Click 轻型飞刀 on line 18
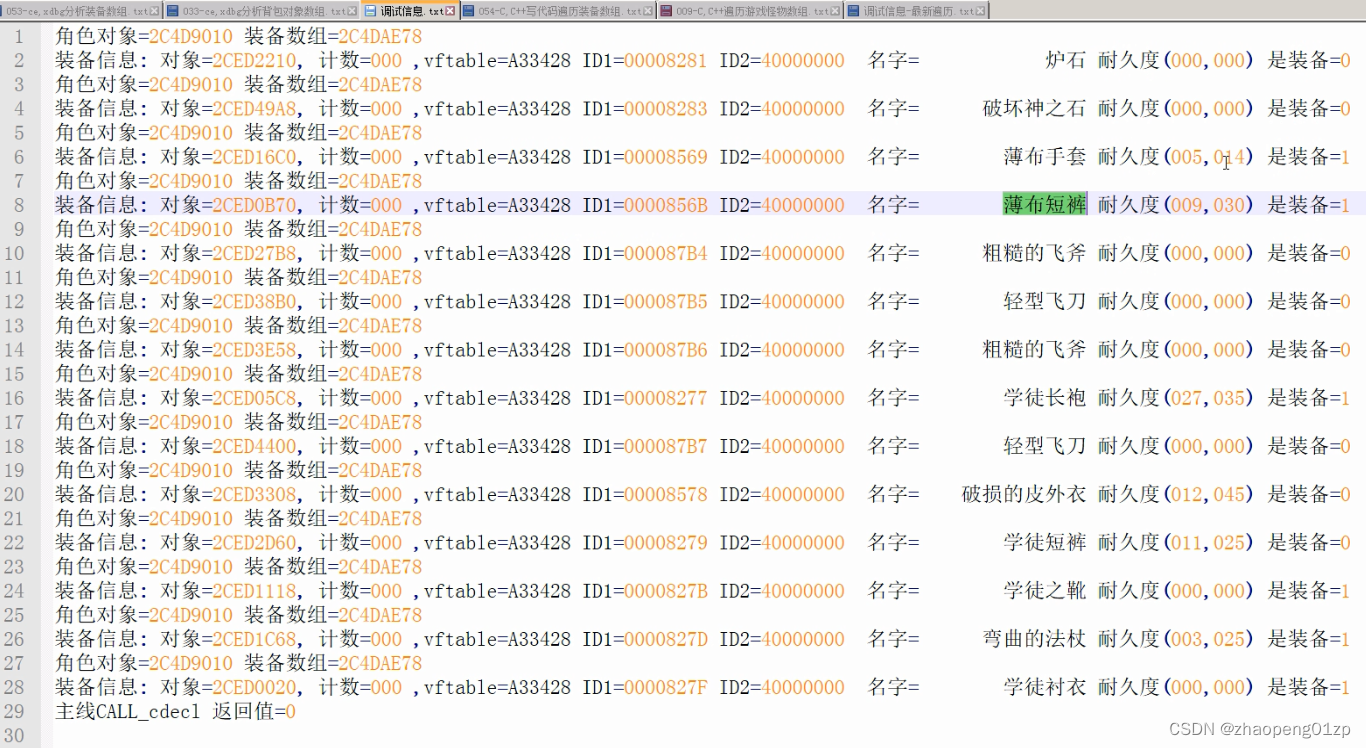Viewport: 1366px width, 748px height. (x=1045, y=446)
